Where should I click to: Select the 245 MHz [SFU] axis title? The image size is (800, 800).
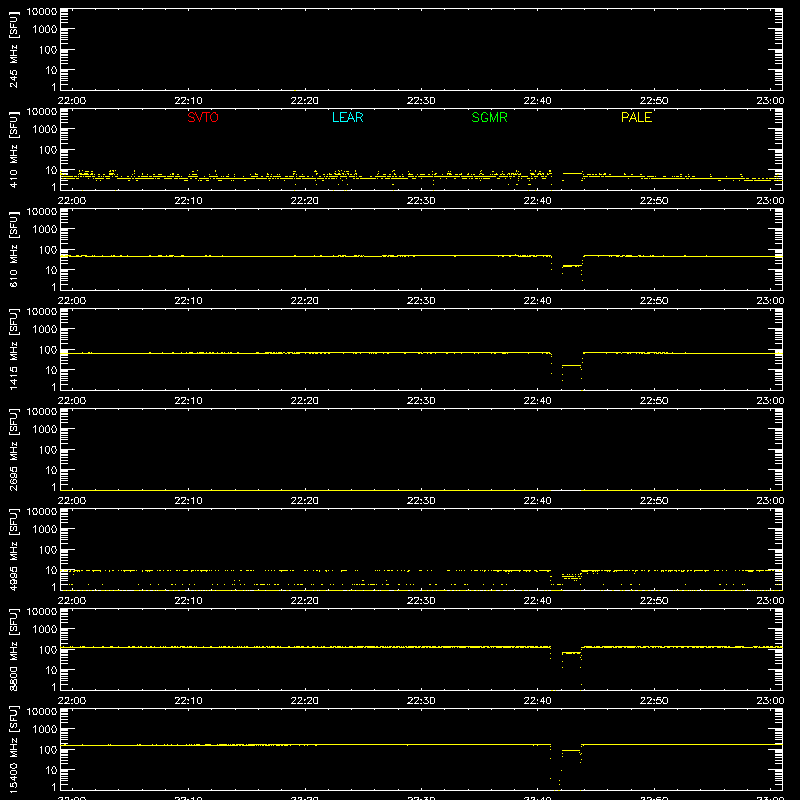pyautogui.click(x=14, y=49)
